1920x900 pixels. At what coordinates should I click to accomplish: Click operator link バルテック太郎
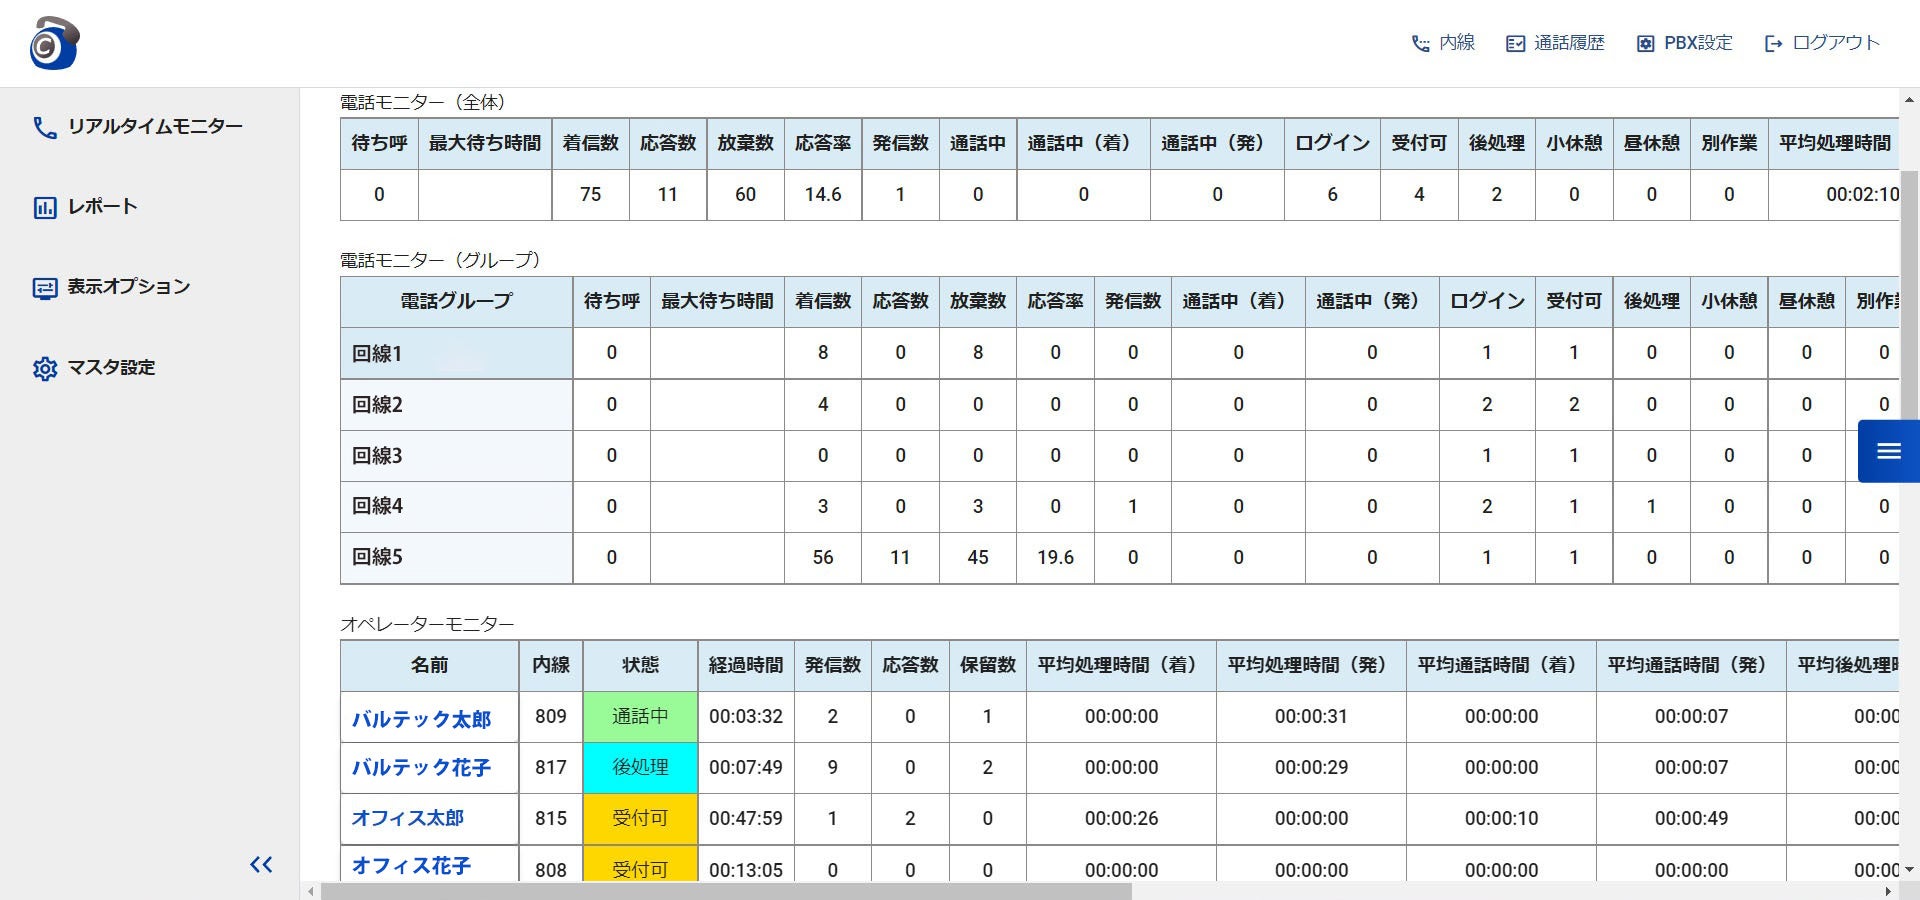[421, 719]
